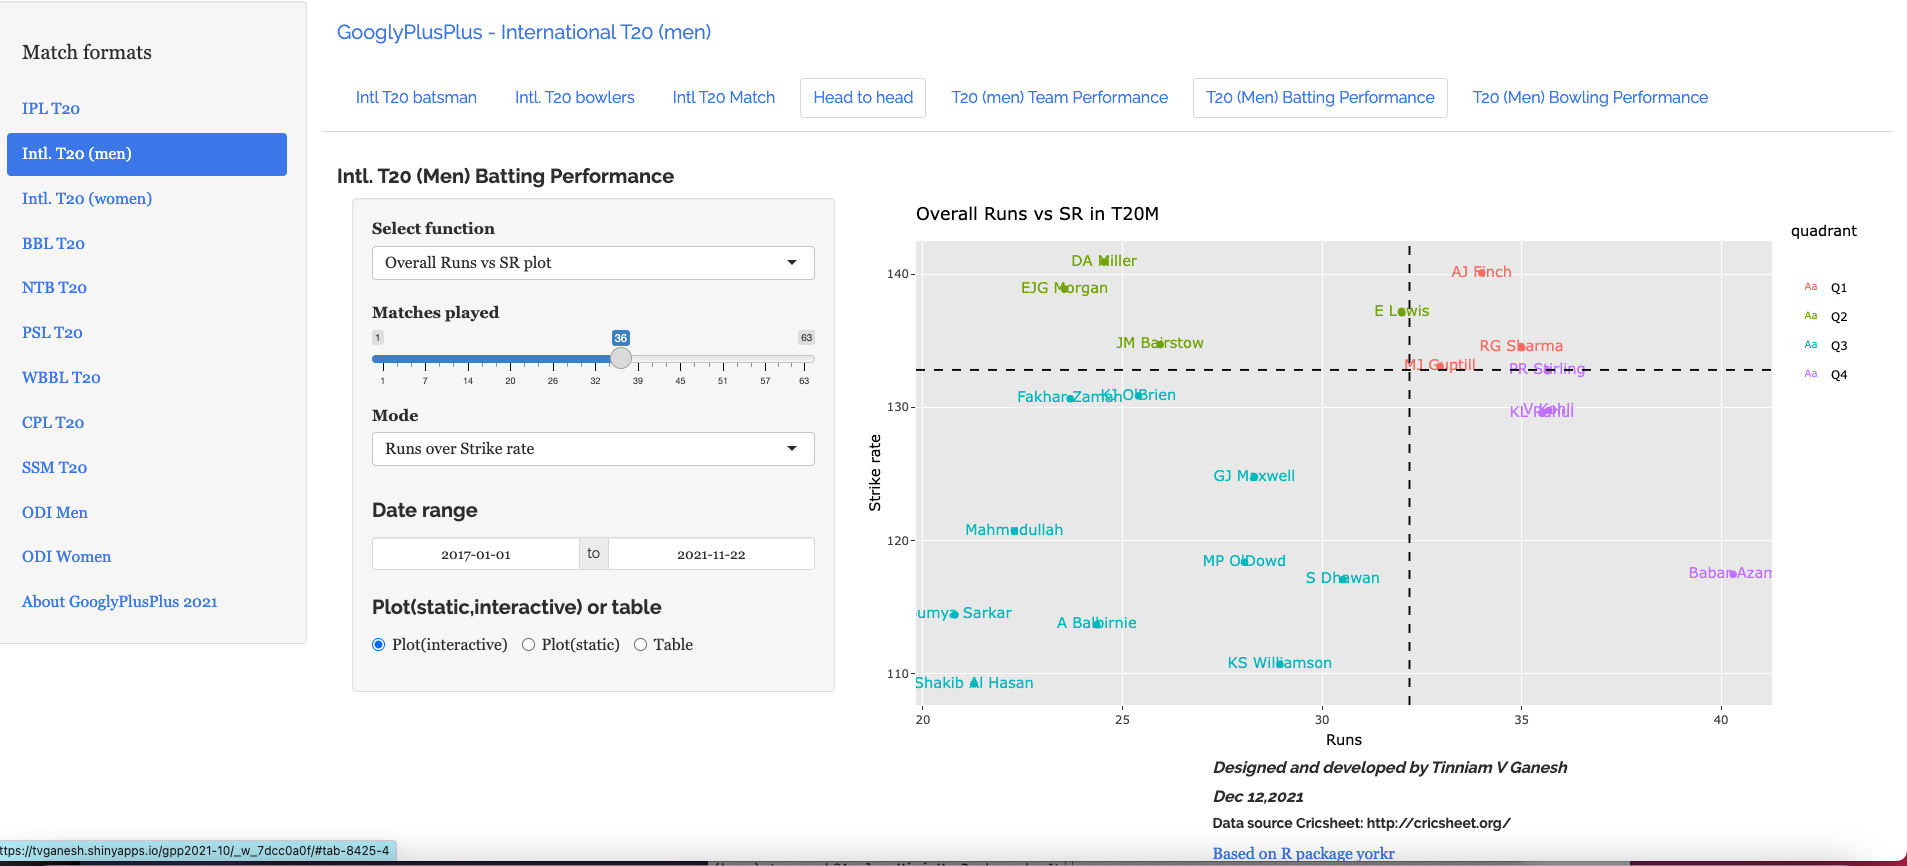The image size is (1907, 866).
Task: Open T20 (Men) Bowling Performance tab
Action: [x=1590, y=98]
